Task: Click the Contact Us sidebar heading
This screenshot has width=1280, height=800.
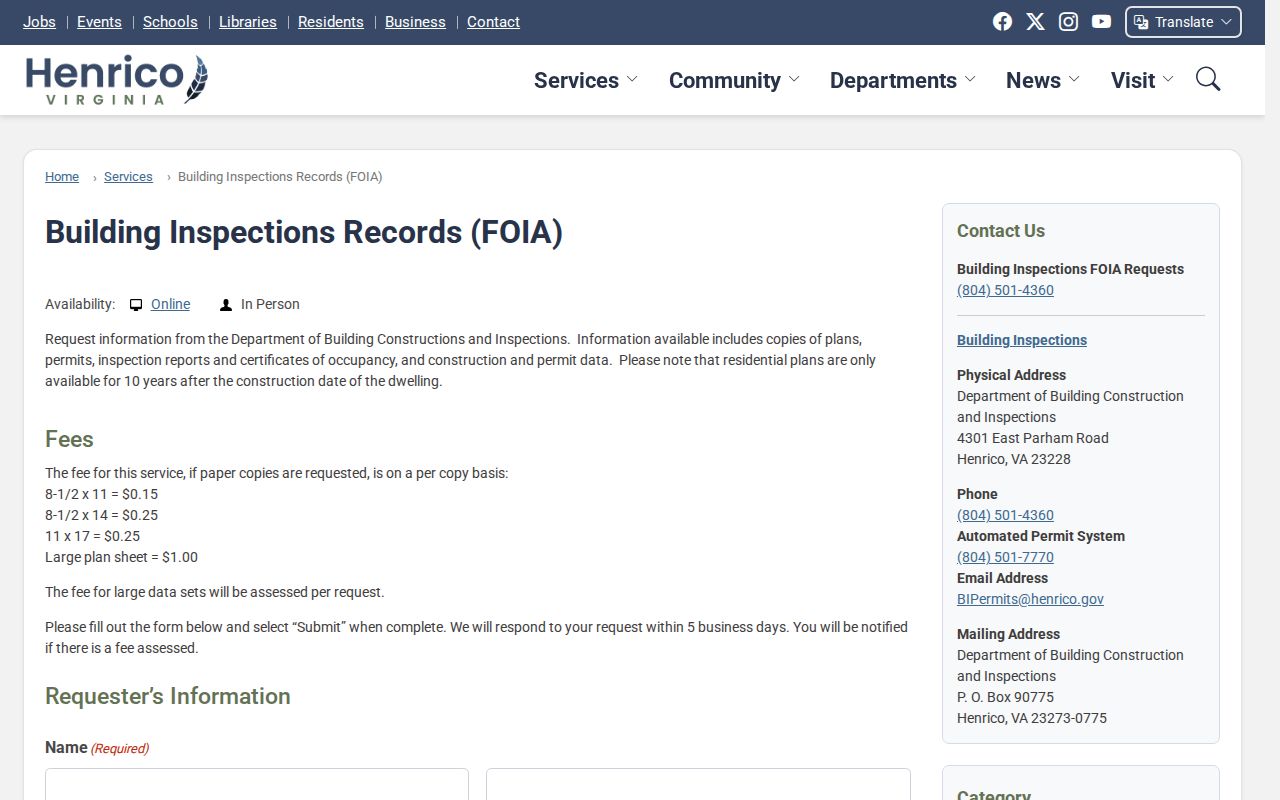Action: click(1001, 231)
